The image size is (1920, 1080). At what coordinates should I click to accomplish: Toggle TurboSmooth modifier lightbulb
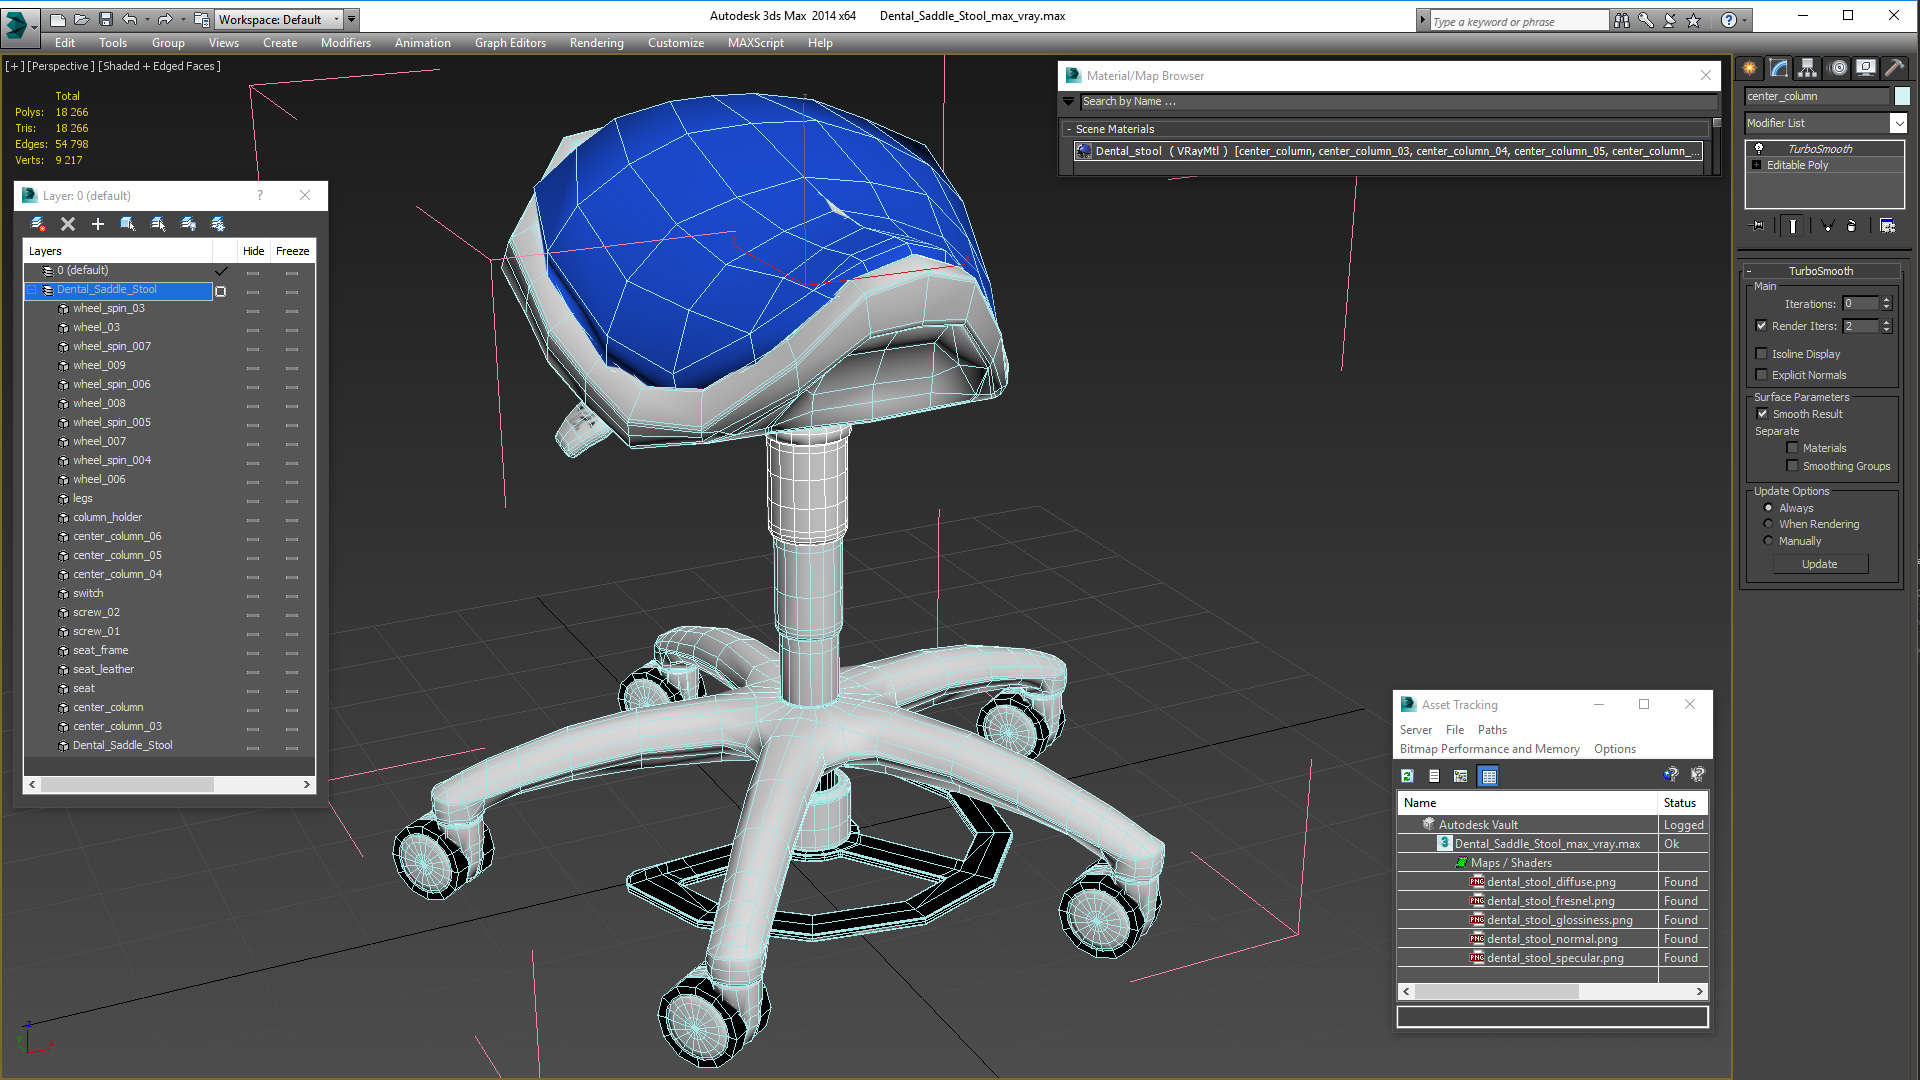[x=1759, y=149]
